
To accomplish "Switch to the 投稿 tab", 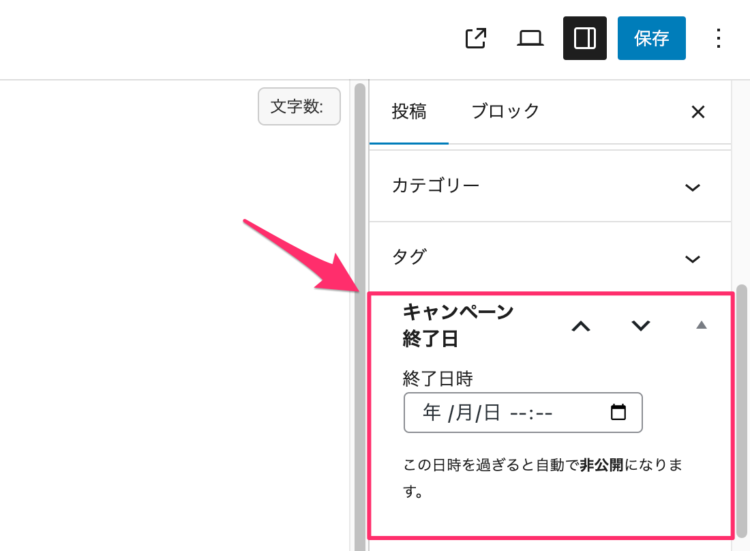I will pos(409,112).
